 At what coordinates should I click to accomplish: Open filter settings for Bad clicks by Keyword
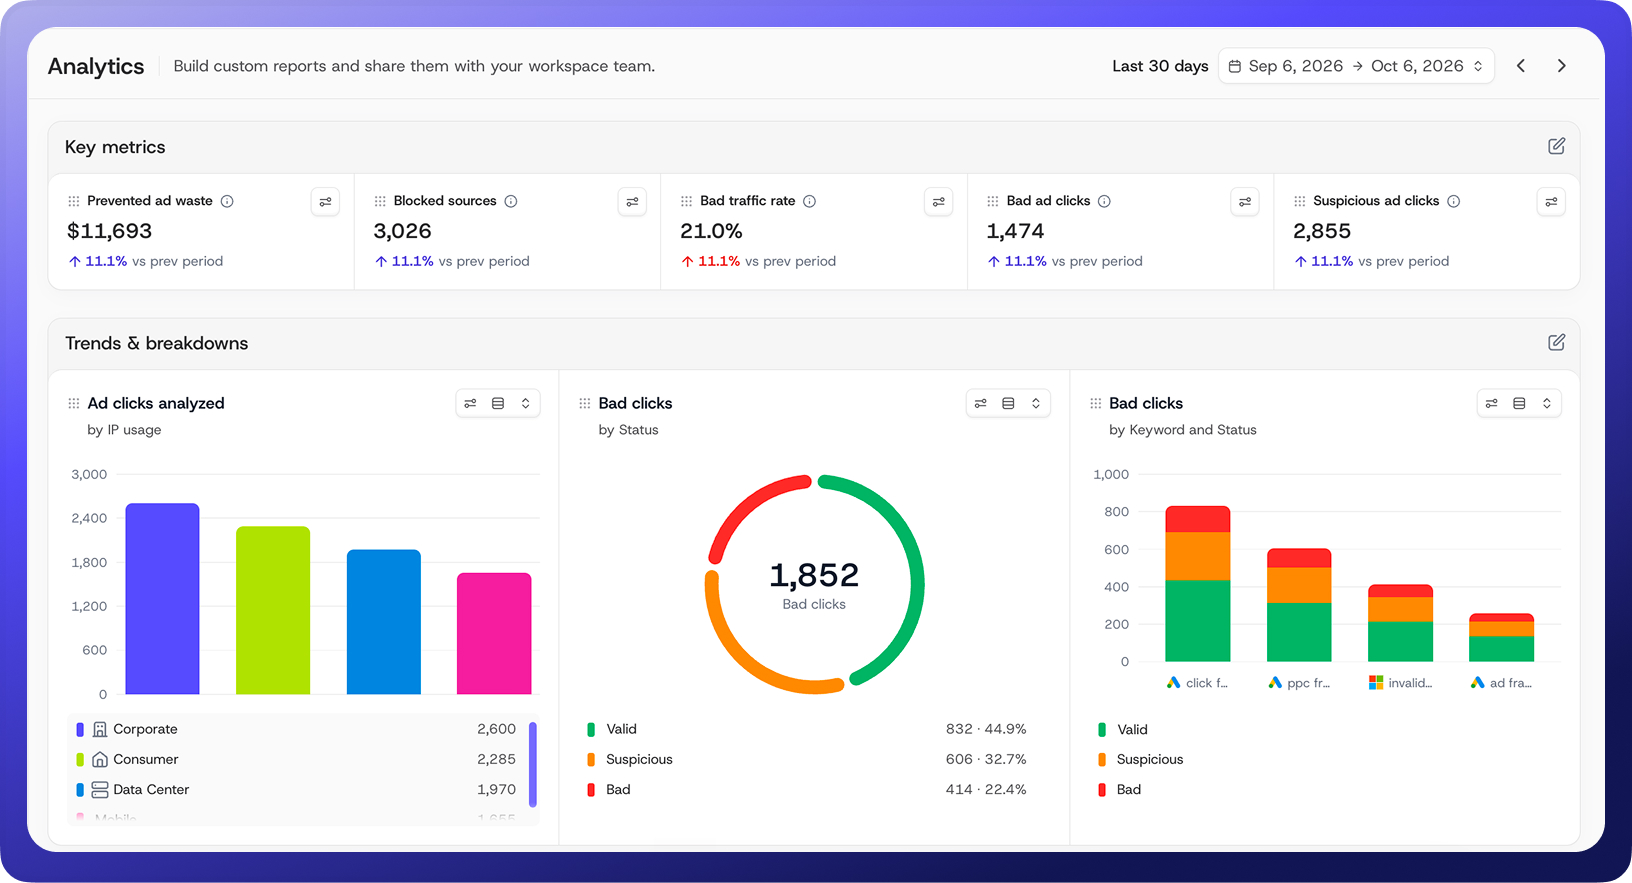coord(1492,403)
